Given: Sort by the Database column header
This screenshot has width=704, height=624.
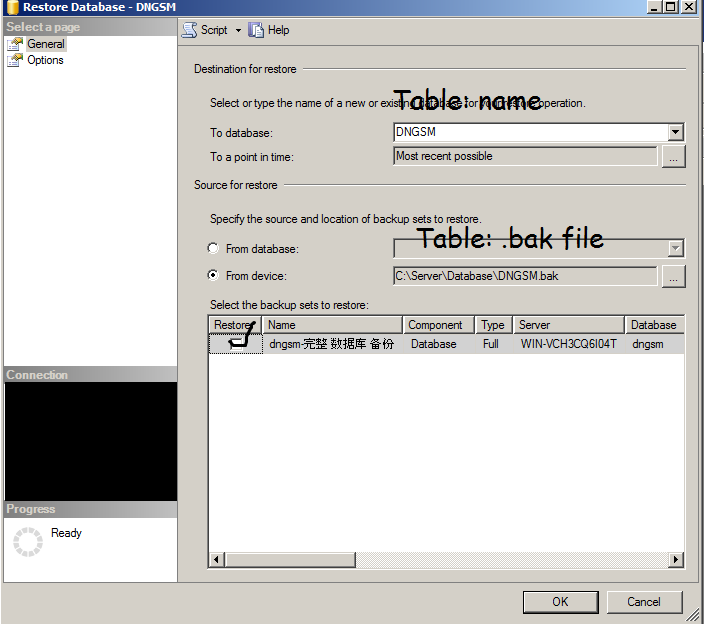Looking at the screenshot, I should 655,325.
